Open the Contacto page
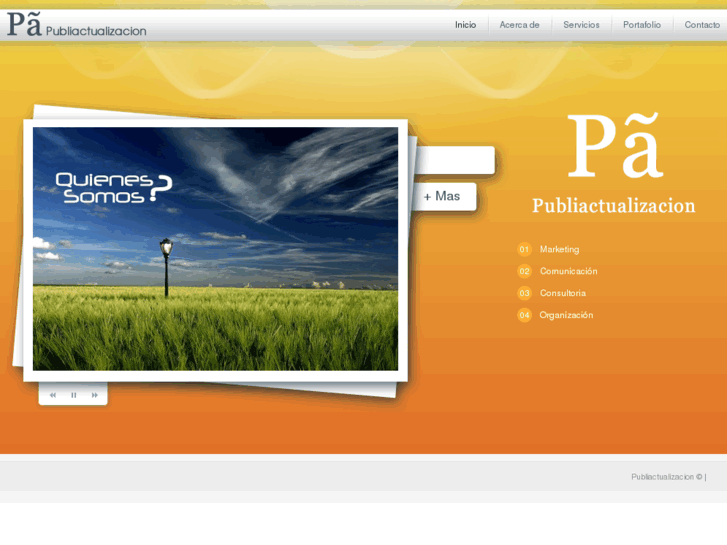Screen dimensions: 727x545 click(702, 25)
